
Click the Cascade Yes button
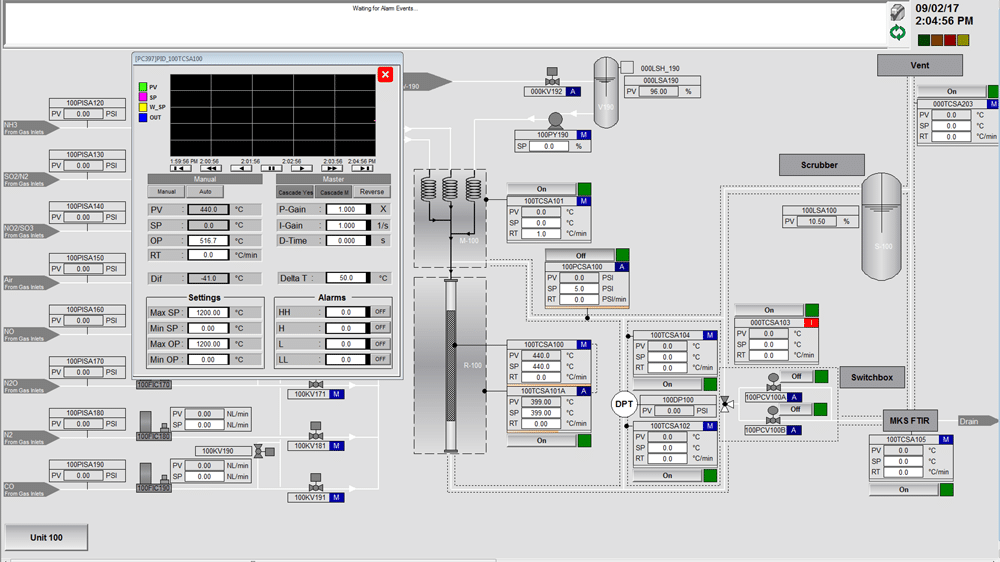tap(295, 192)
